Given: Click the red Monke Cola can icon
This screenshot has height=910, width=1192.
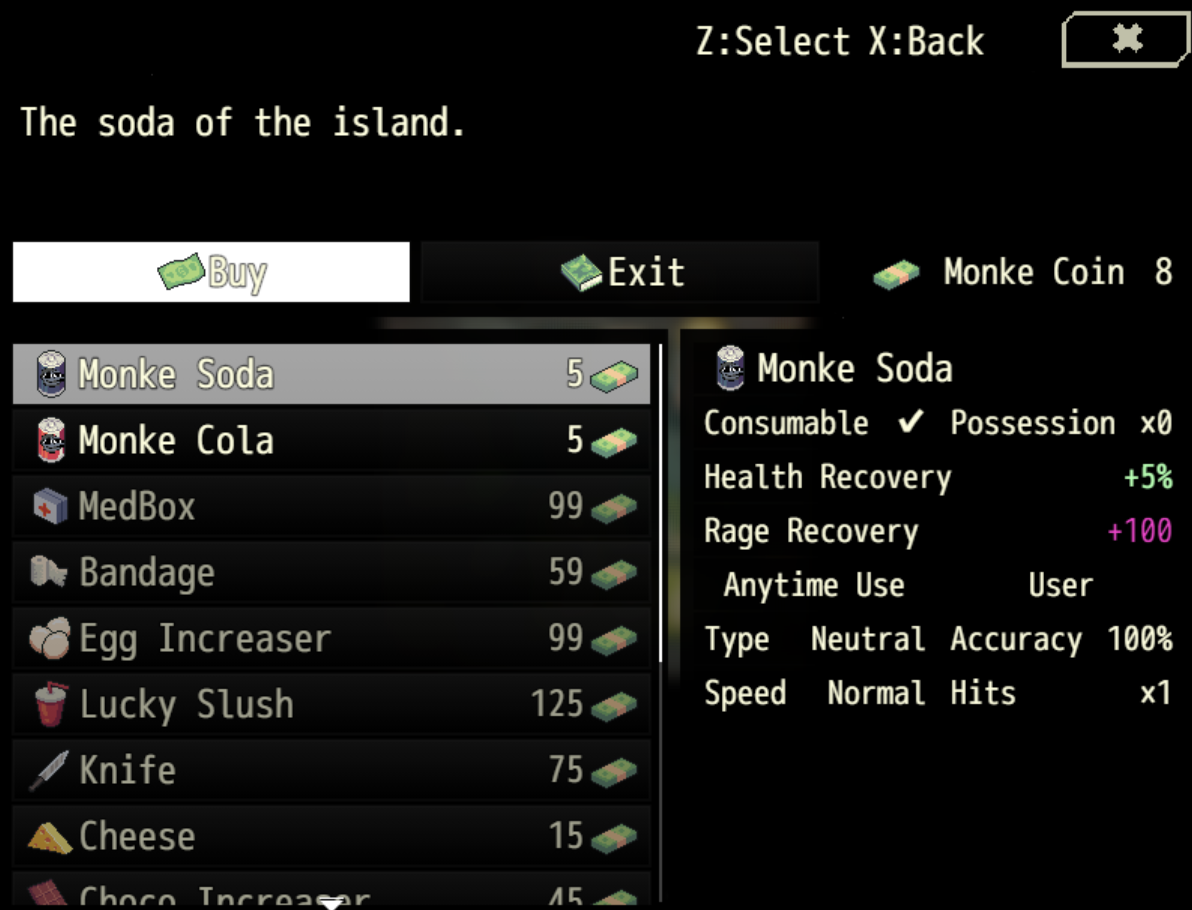Looking at the screenshot, I should tap(51, 439).
